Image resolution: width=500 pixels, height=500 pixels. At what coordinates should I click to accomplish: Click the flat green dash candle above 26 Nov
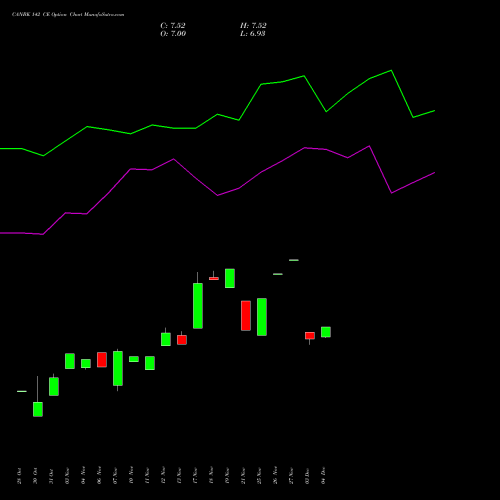pos(278,274)
